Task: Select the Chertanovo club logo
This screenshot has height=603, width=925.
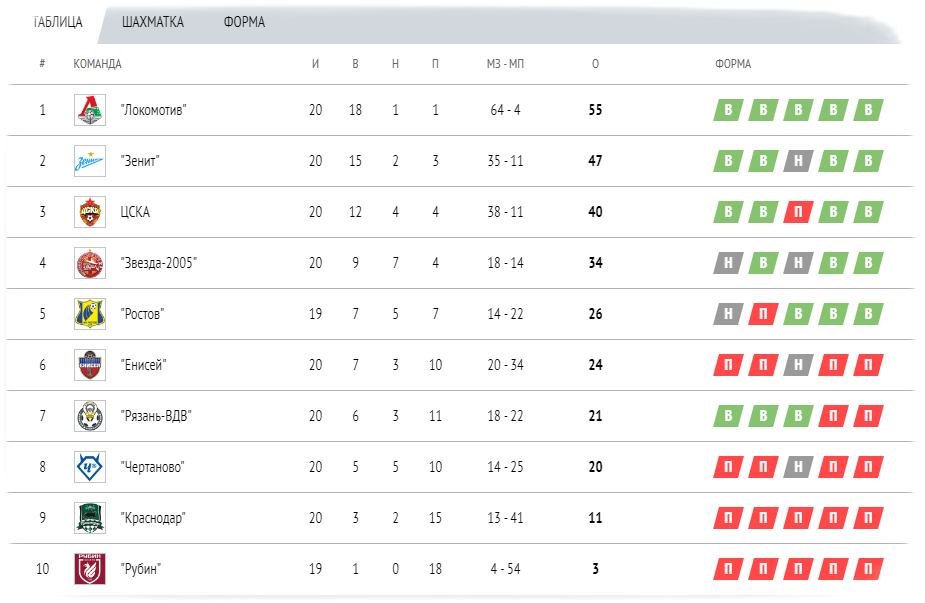Action: point(90,467)
